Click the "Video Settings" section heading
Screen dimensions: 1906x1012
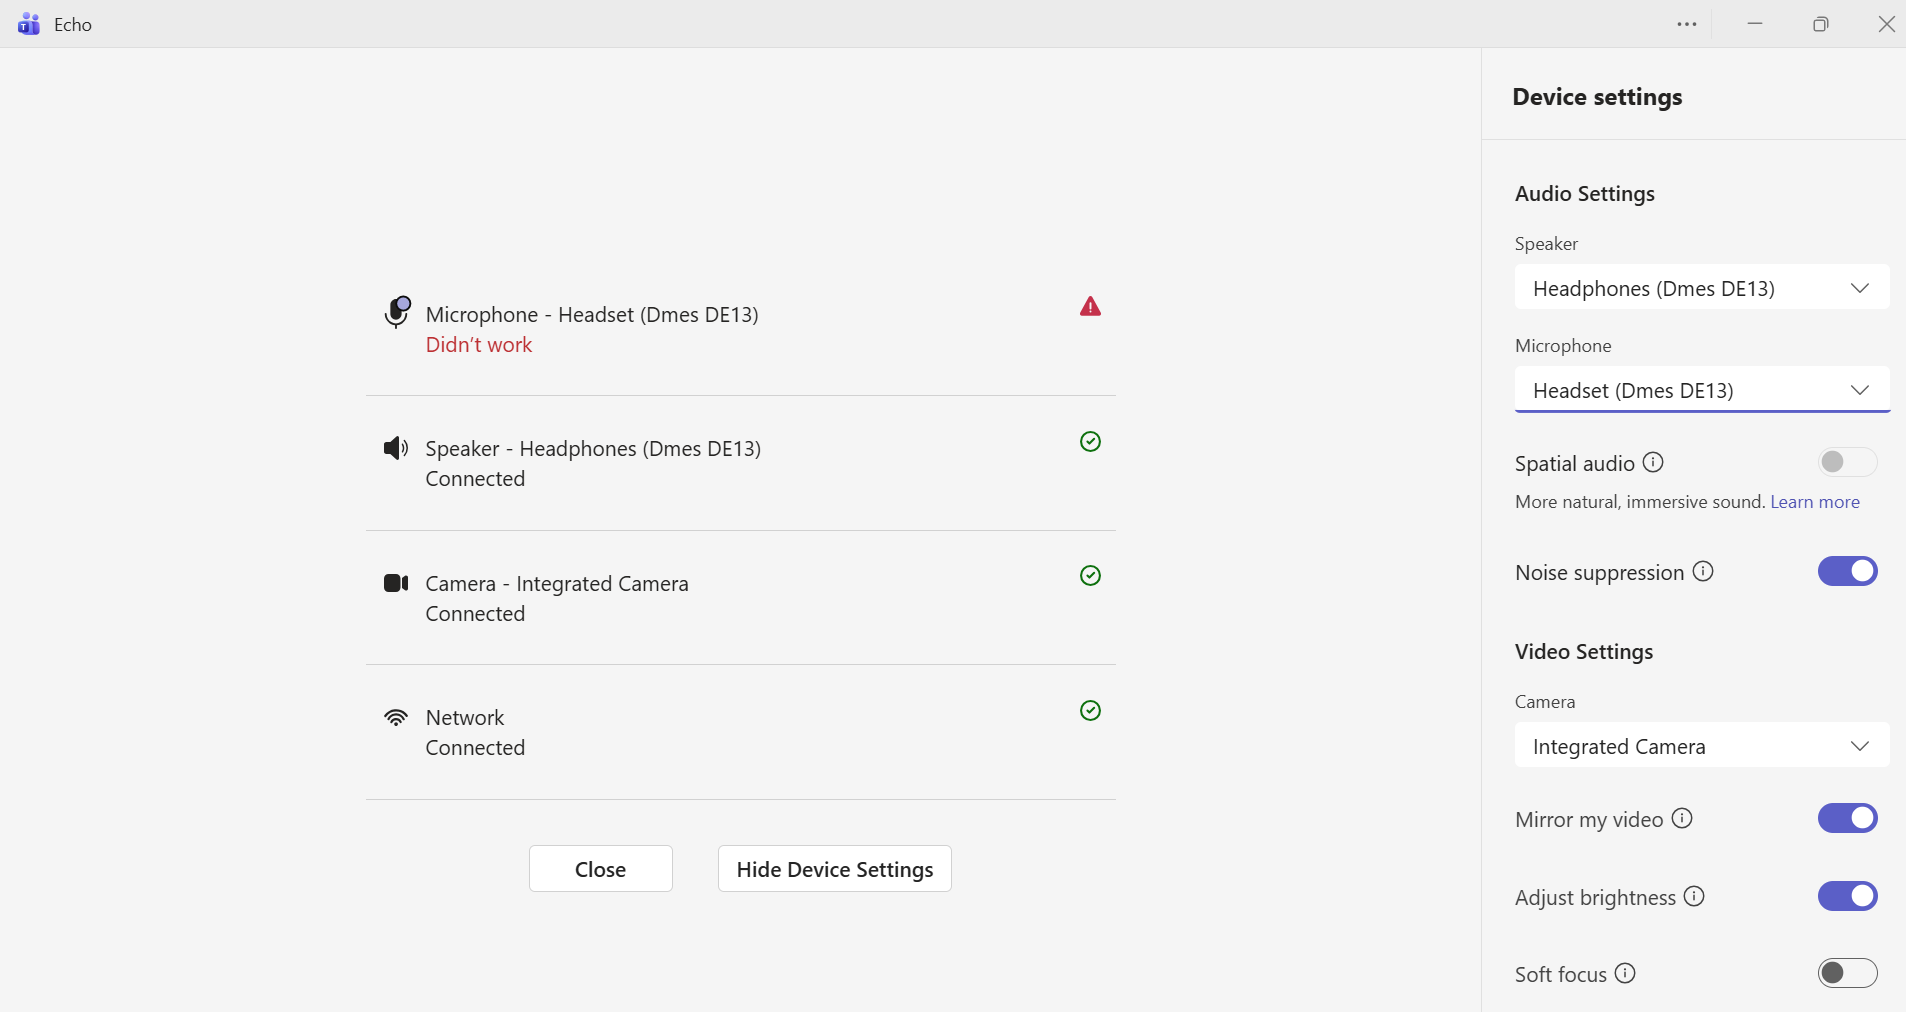[x=1584, y=652]
